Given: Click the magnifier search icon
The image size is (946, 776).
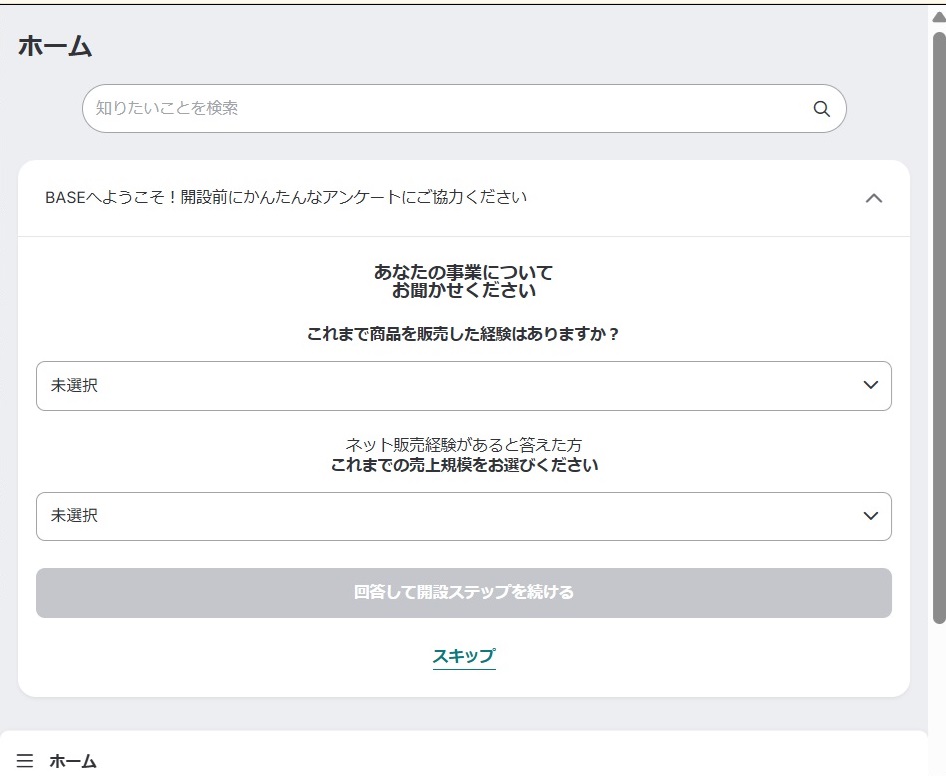Looking at the screenshot, I should [x=821, y=109].
